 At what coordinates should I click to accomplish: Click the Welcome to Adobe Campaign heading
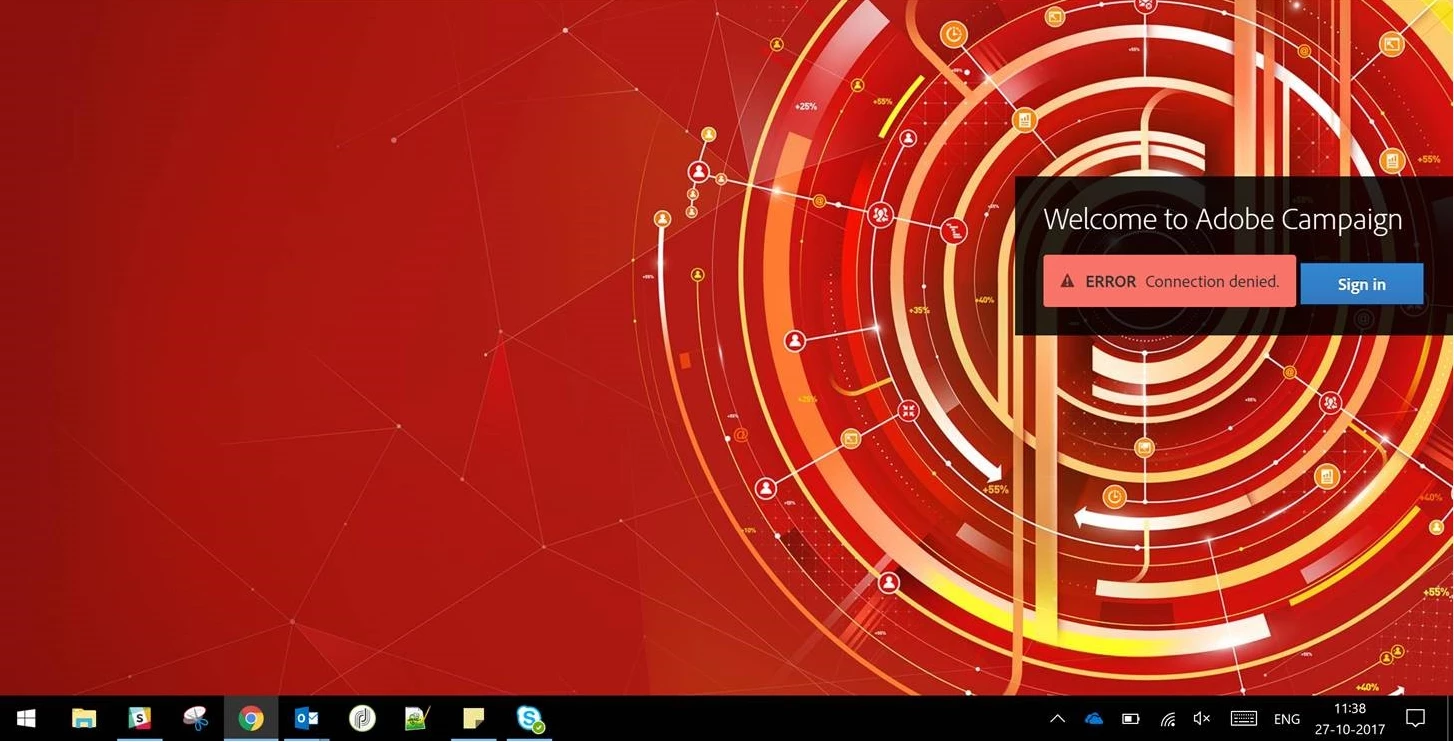tap(1222, 220)
